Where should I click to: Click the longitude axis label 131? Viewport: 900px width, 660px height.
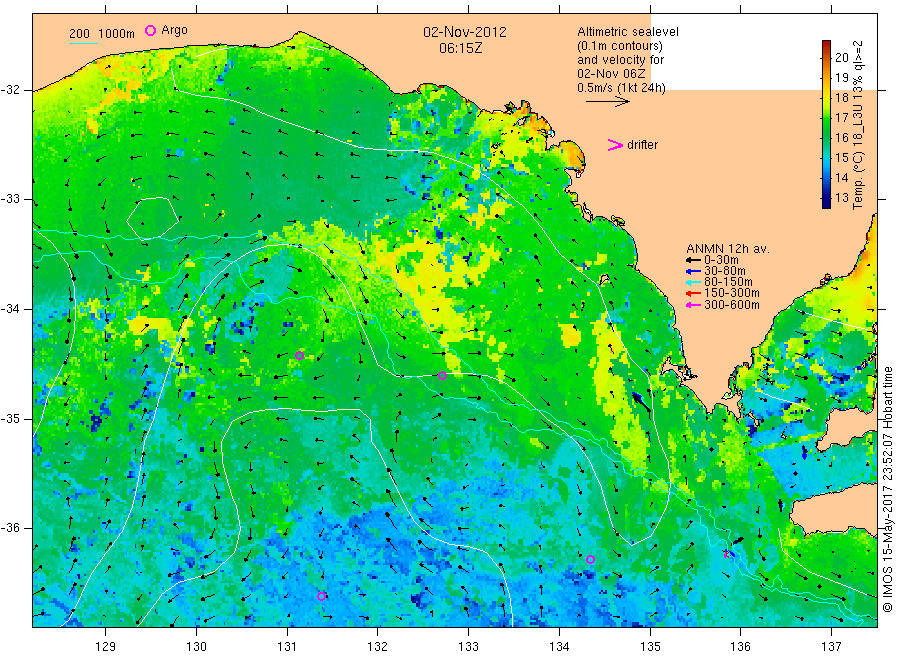(x=287, y=647)
